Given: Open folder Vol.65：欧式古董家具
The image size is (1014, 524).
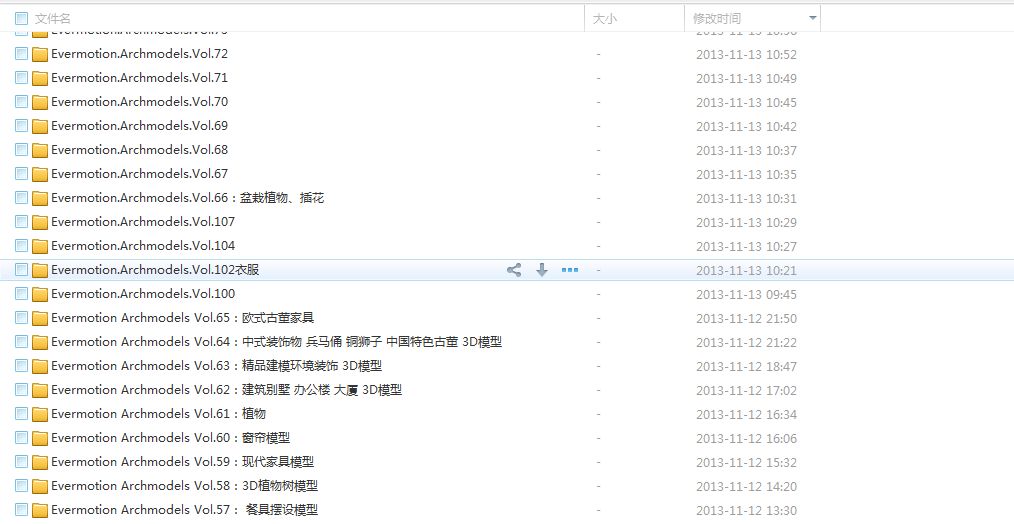Looking at the screenshot, I should point(183,318).
